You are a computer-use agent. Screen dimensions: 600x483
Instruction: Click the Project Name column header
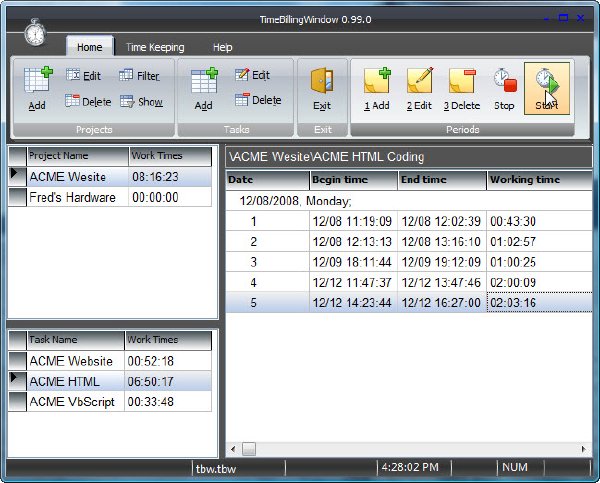click(x=78, y=156)
